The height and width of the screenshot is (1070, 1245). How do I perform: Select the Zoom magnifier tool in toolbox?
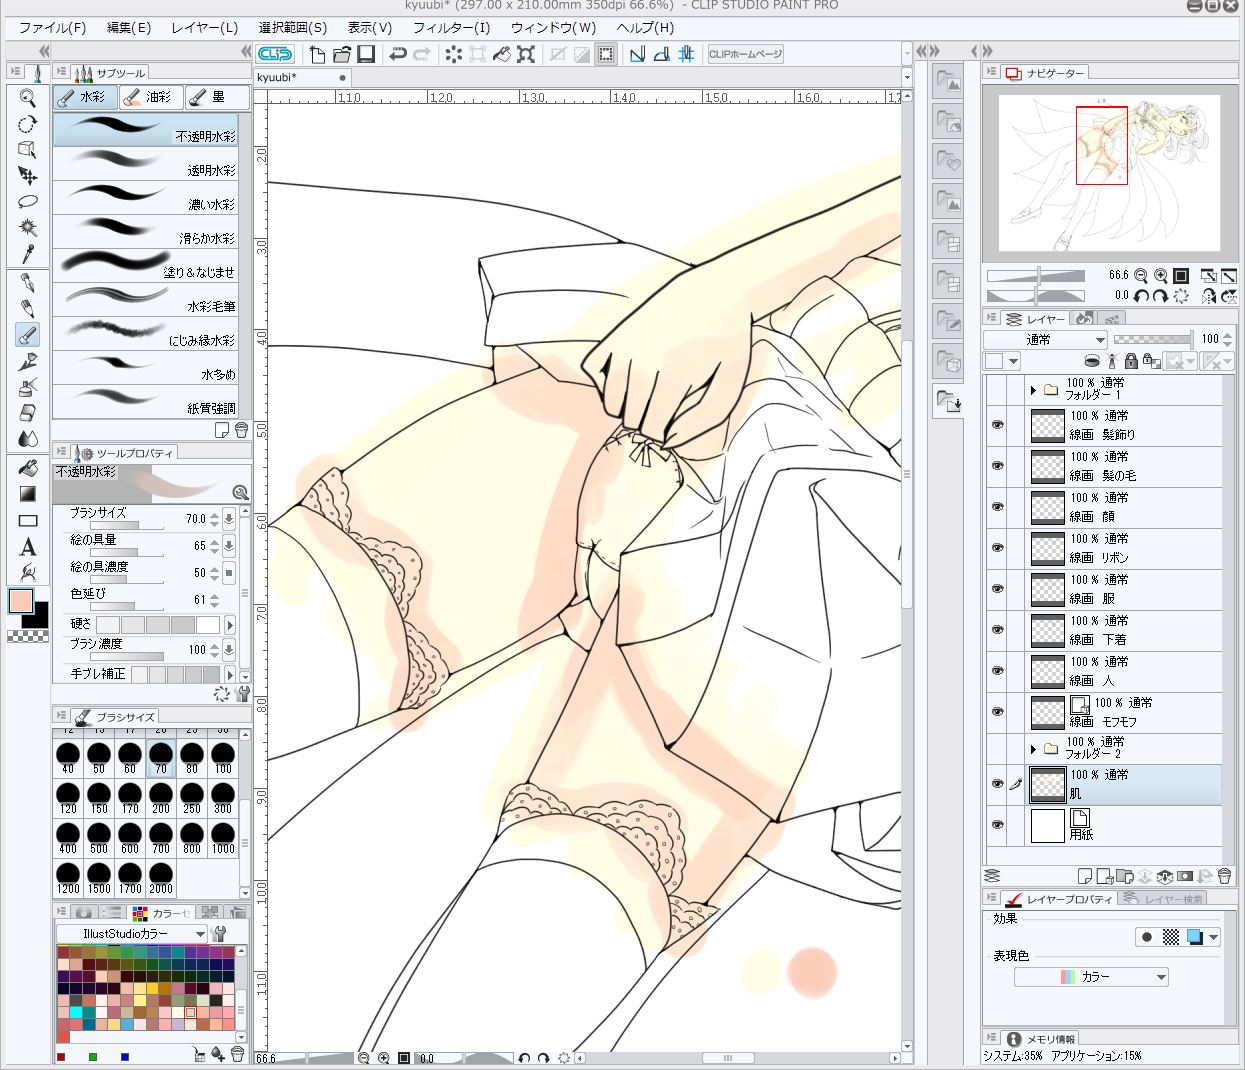(28, 98)
